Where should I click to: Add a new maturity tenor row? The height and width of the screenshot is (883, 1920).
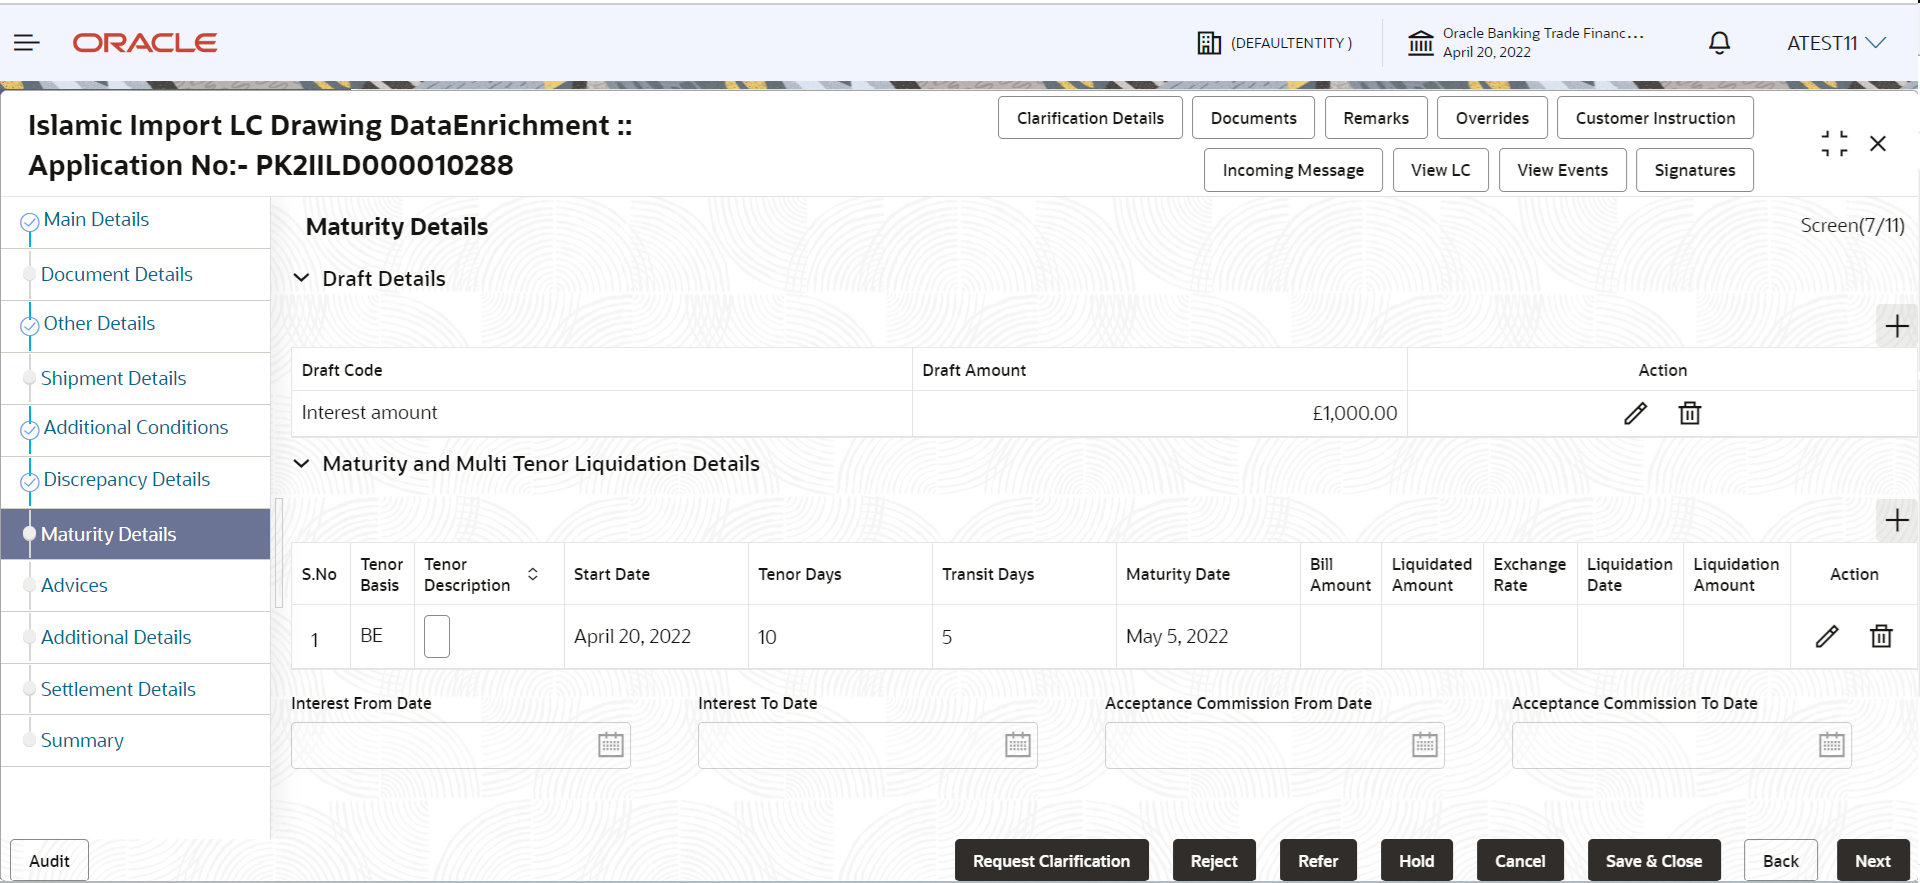(x=1897, y=520)
